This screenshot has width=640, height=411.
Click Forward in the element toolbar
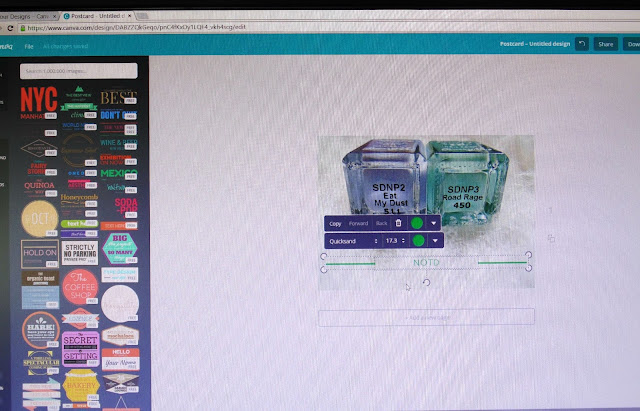[x=358, y=223]
